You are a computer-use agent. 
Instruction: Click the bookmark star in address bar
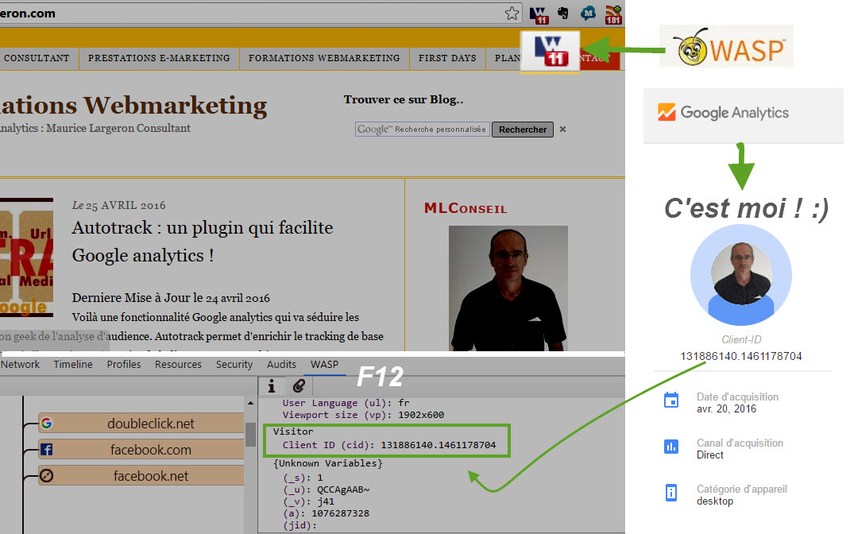[512, 14]
